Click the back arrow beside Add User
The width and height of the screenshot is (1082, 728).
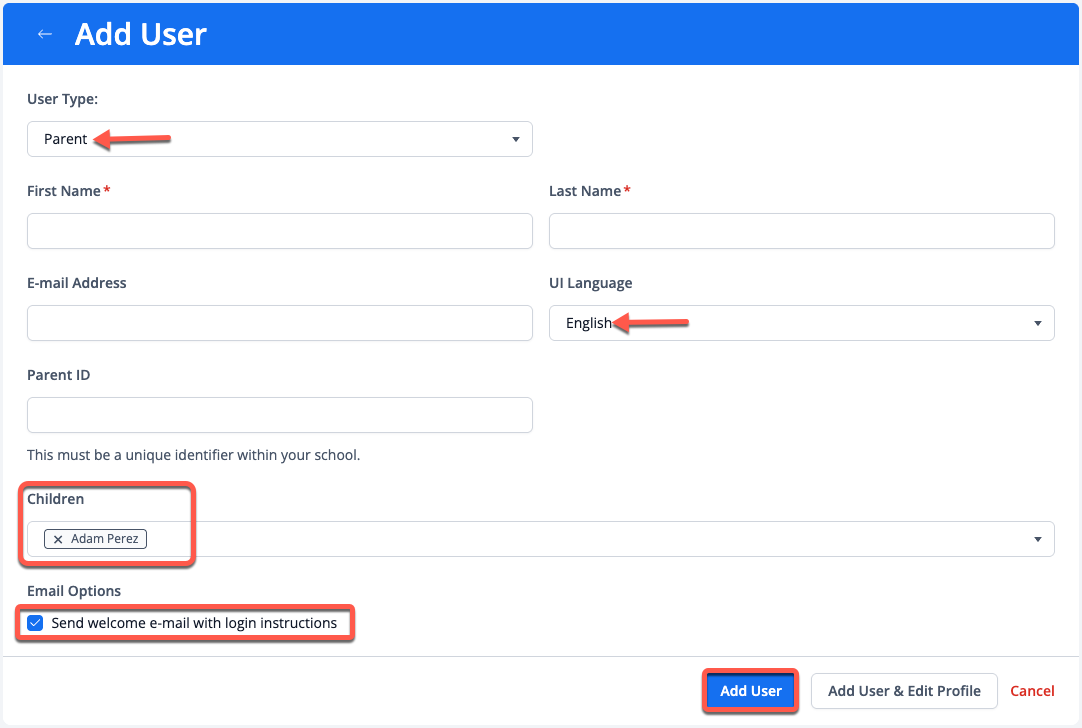click(44, 34)
